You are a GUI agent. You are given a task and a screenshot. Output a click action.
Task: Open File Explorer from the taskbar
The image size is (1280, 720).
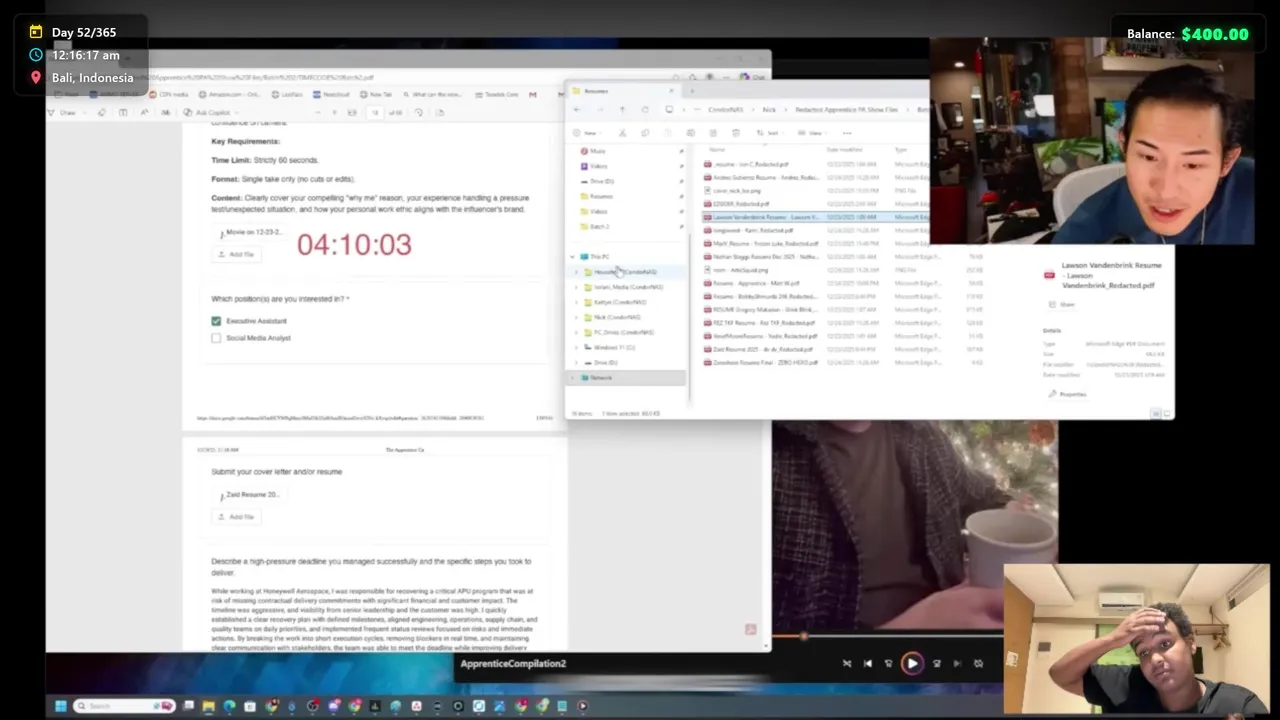coord(208,706)
